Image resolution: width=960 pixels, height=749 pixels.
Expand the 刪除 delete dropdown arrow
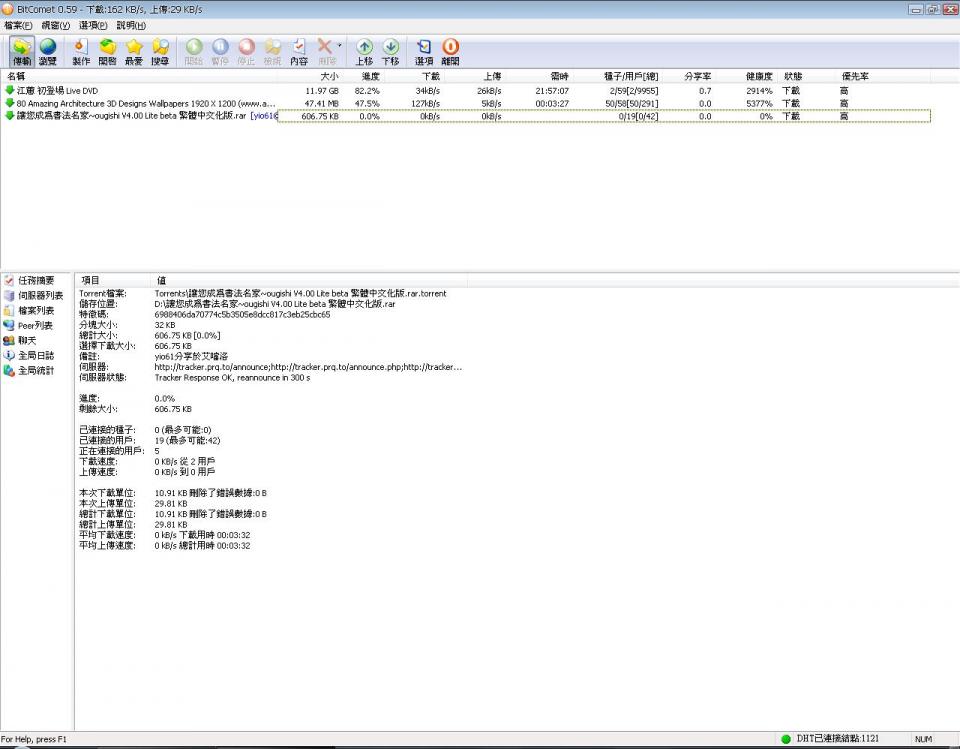(x=339, y=46)
